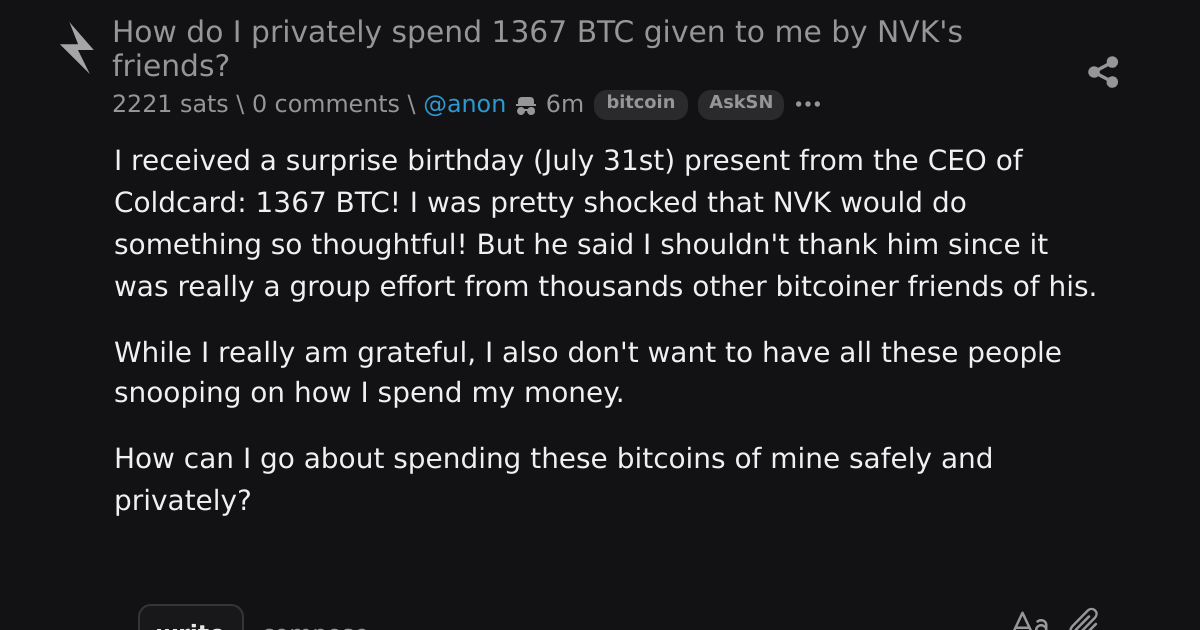The width and height of the screenshot is (1200, 630).
Task: Switch to the write tab
Action: [x=191, y=619]
